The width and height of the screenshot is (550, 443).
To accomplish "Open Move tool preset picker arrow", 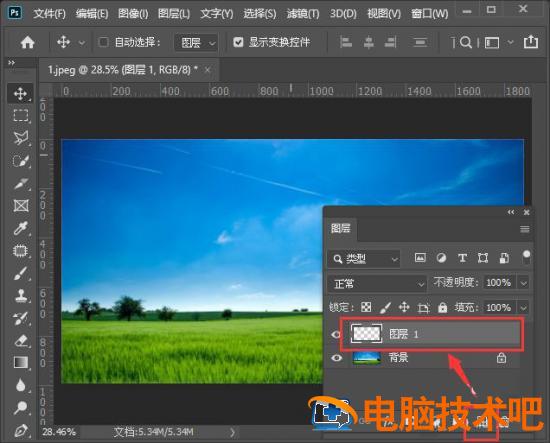I will pos(82,43).
